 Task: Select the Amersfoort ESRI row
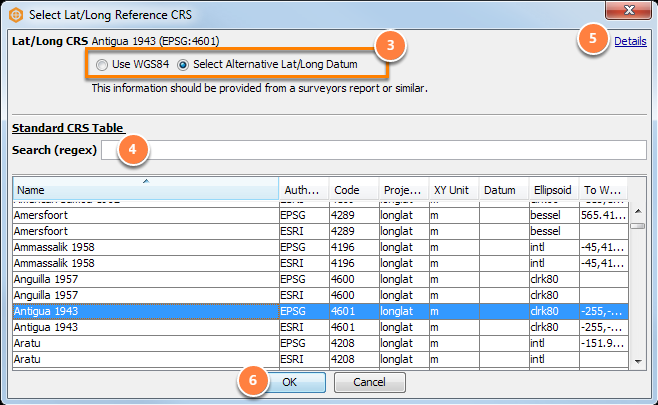[x=320, y=231]
